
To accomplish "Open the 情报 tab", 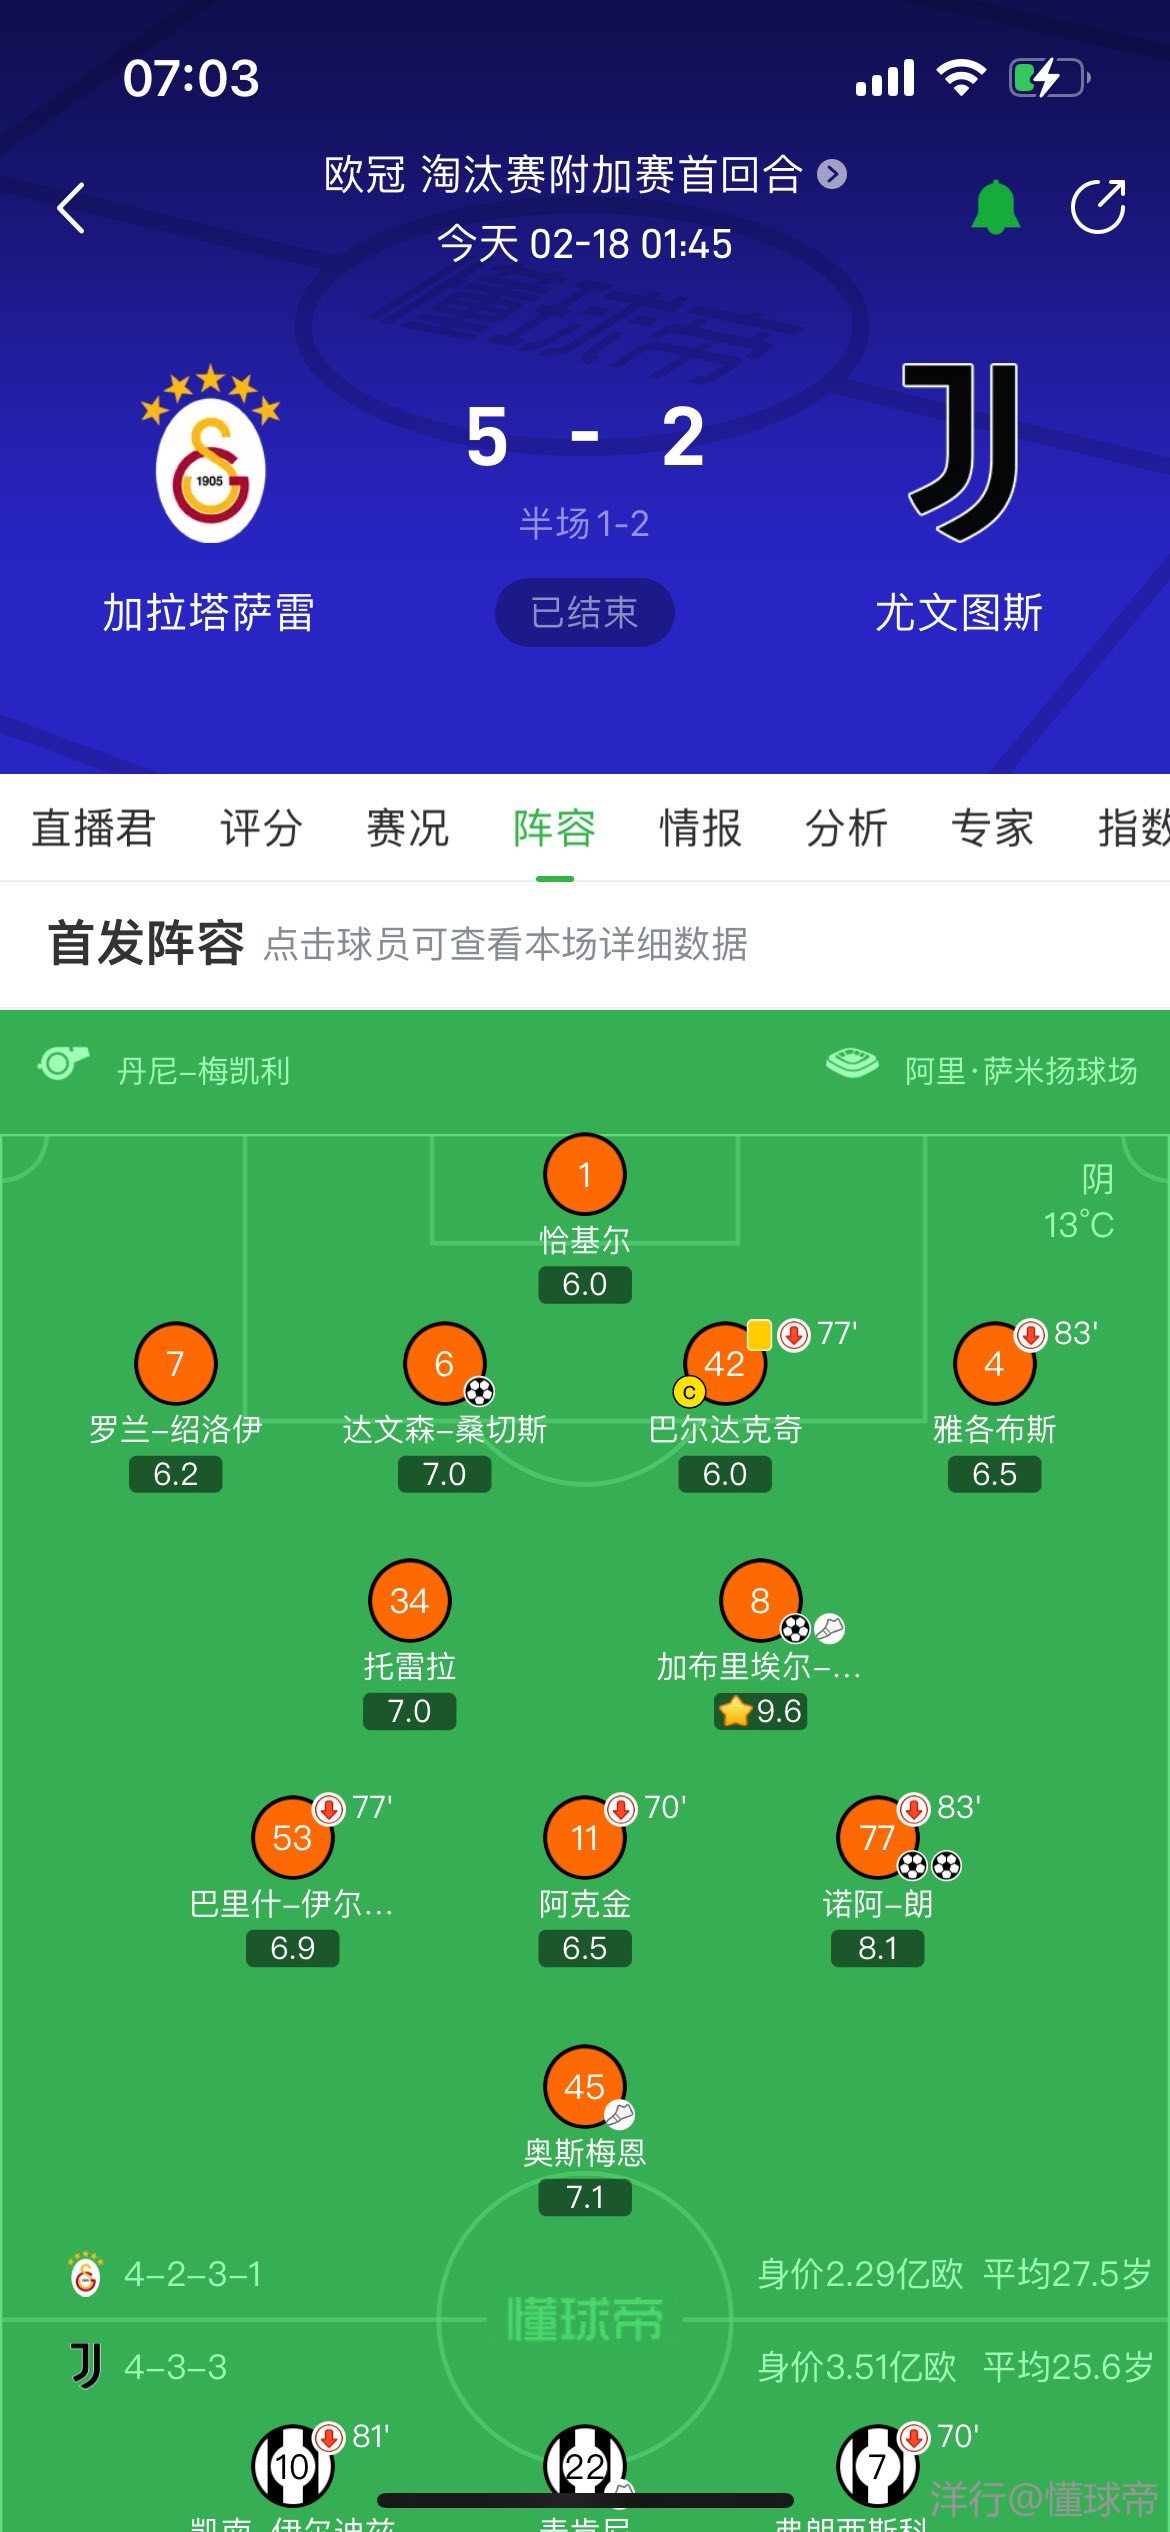I will [x=700, y=828].
